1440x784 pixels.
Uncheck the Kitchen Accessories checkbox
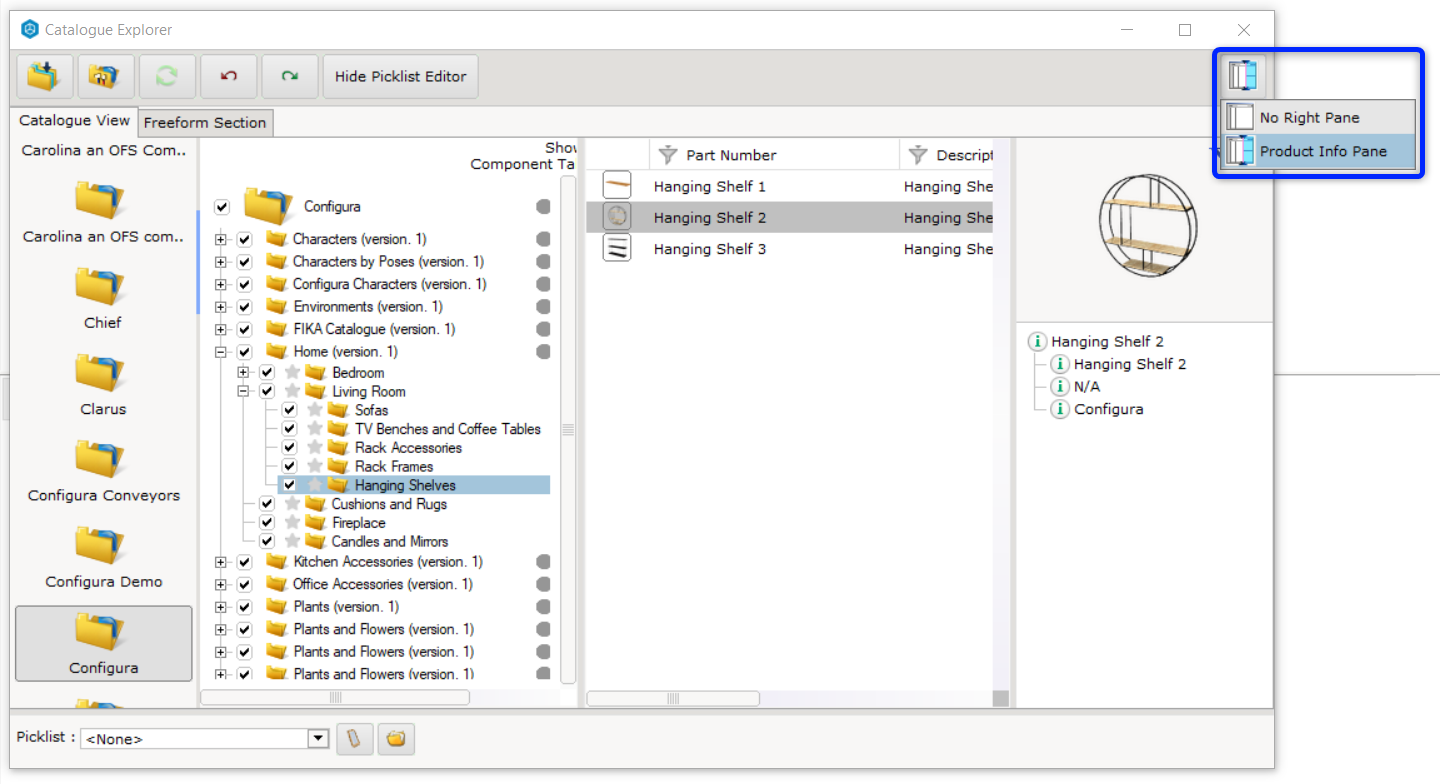click(244, 562)
